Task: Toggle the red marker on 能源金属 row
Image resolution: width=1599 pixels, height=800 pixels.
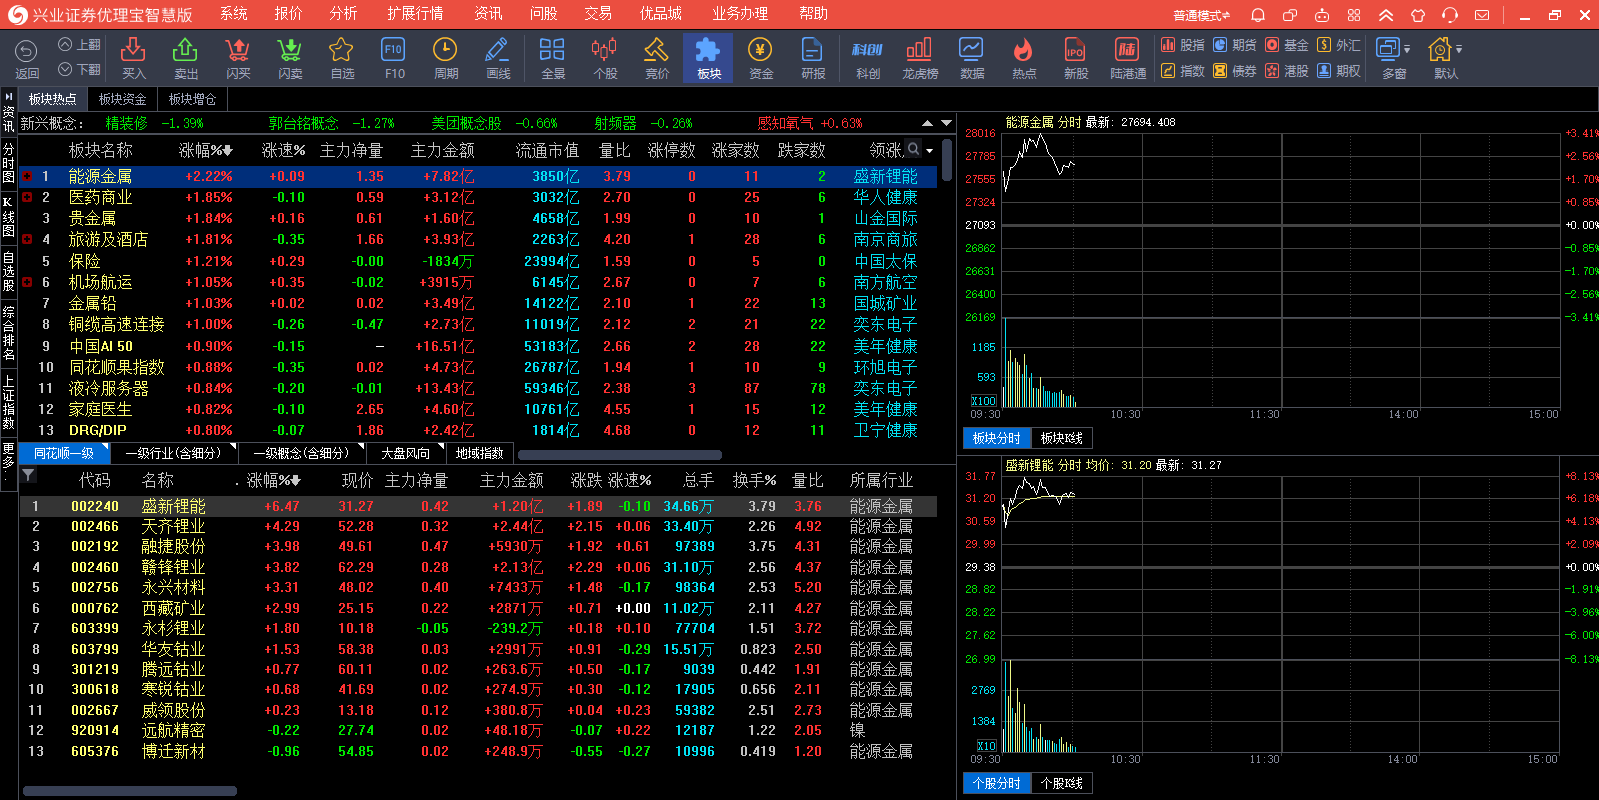Action: tap(27, 177)
